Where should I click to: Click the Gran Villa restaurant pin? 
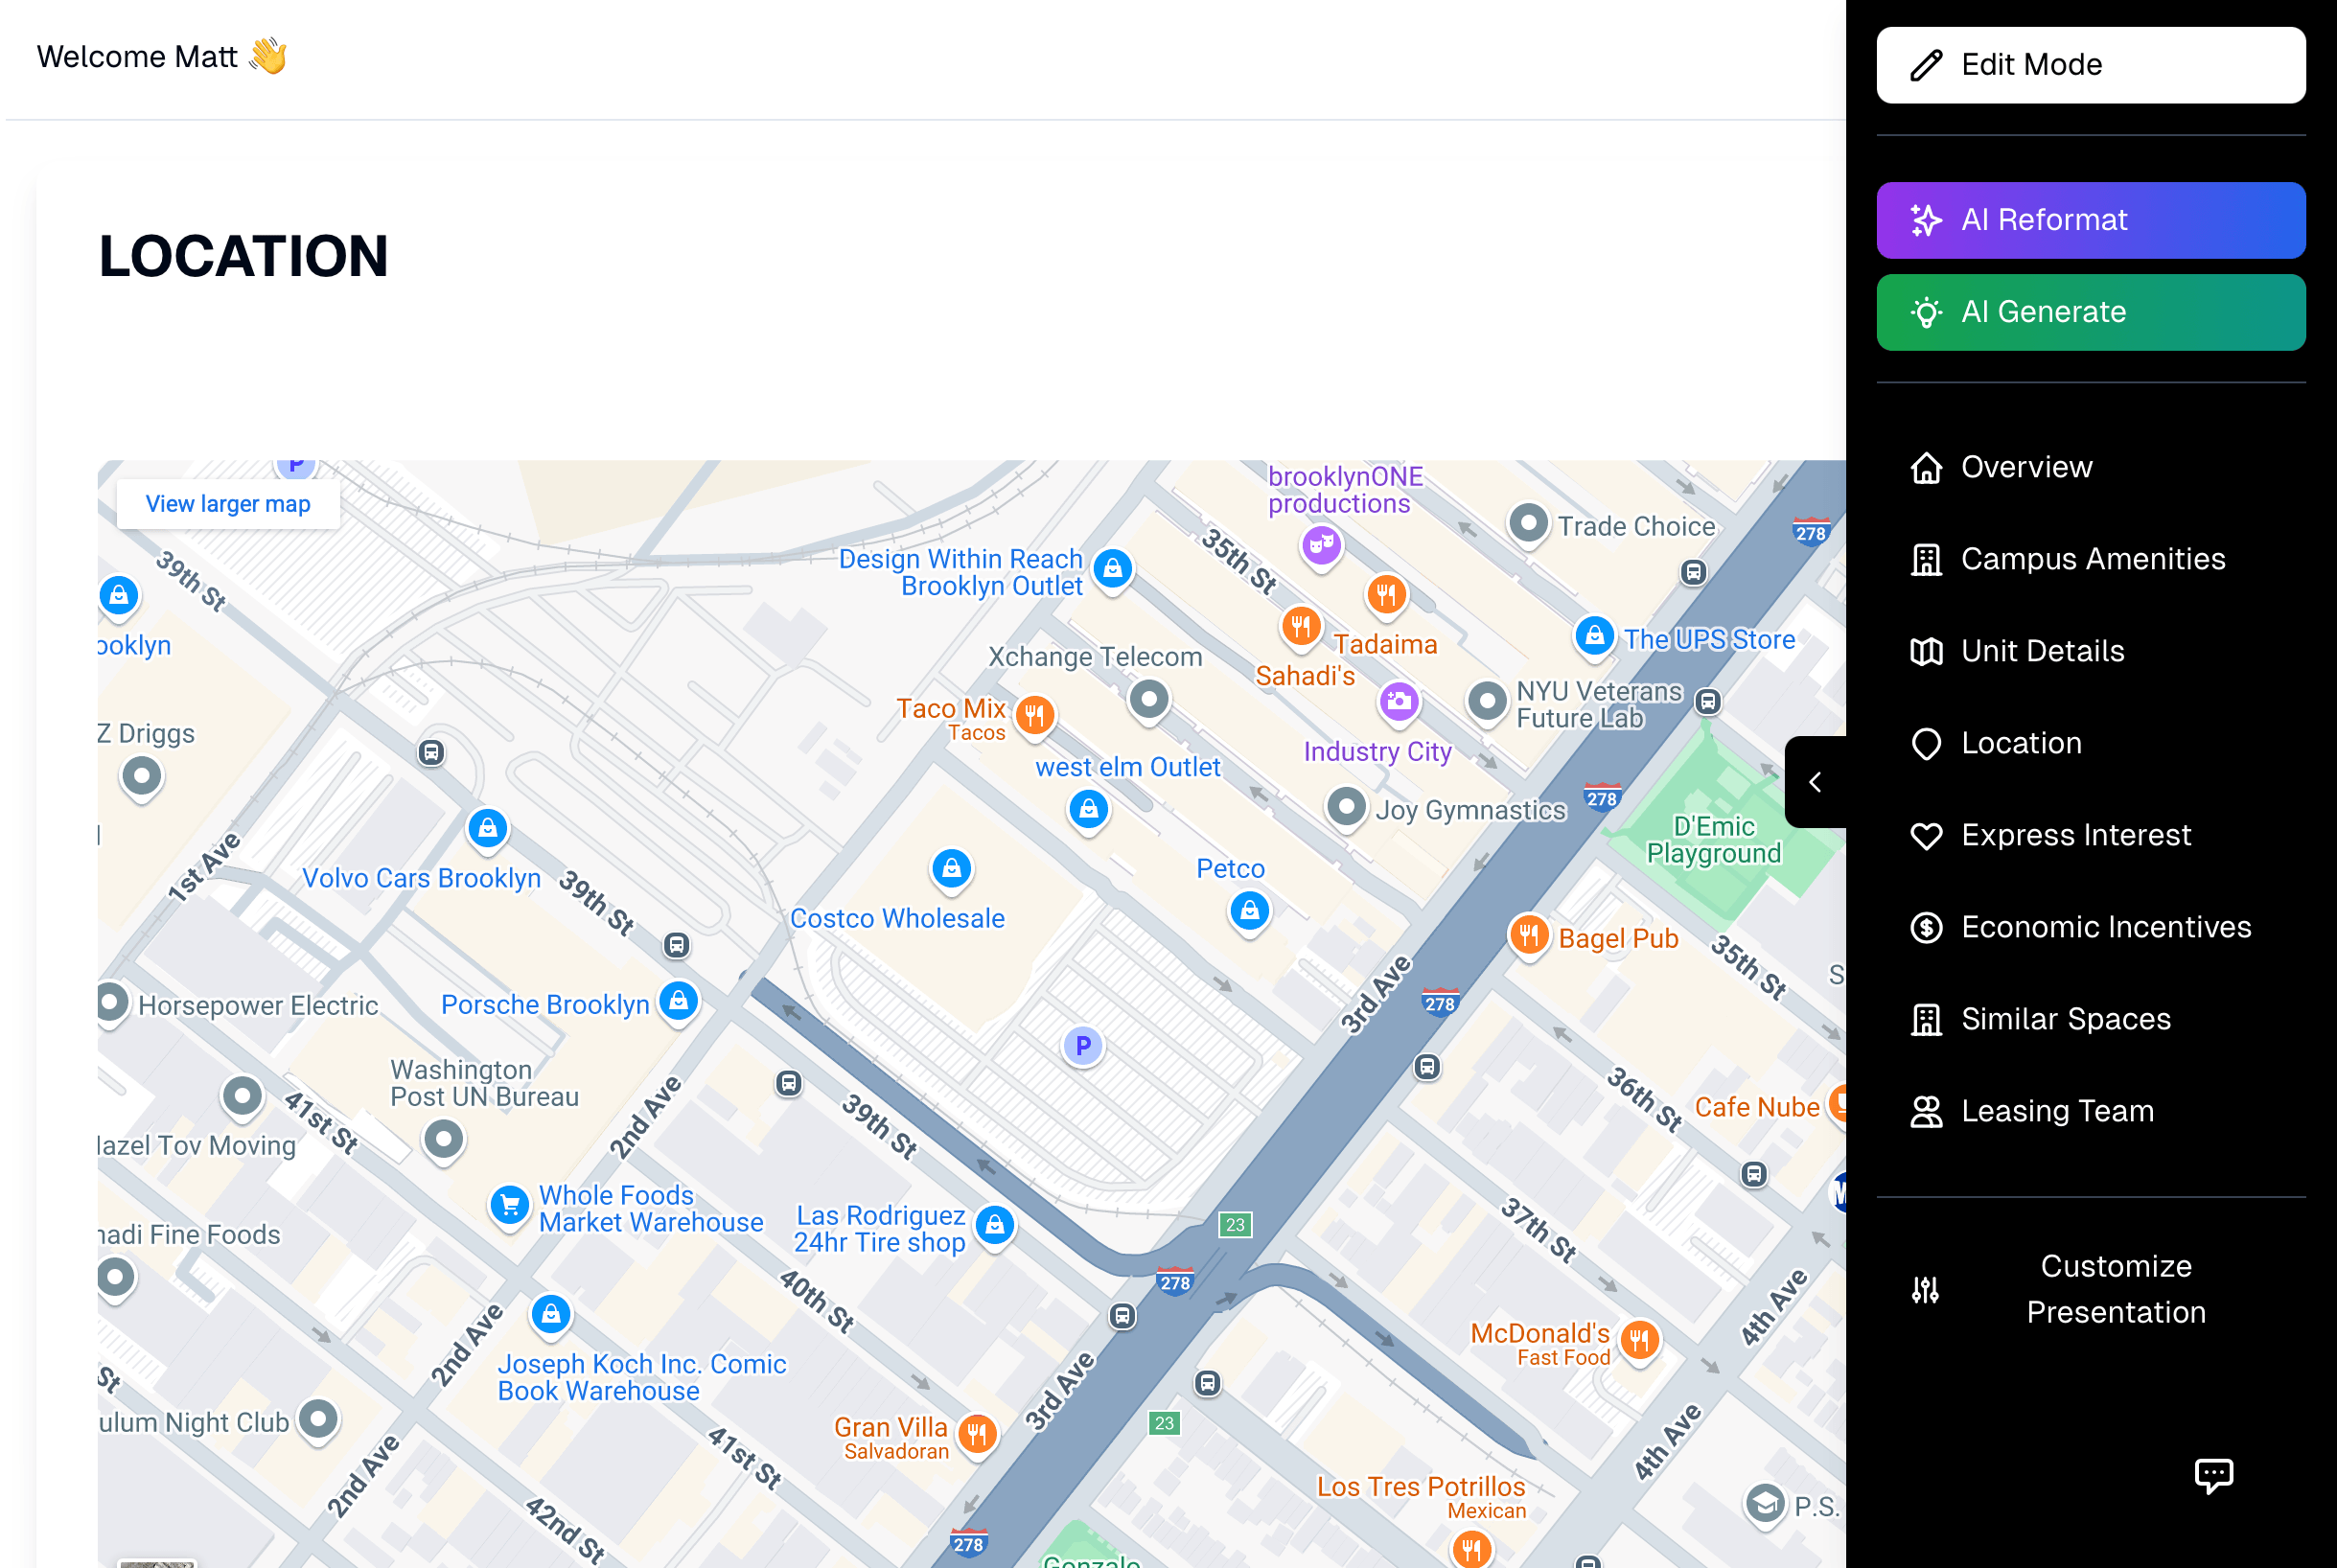click(x=977, y=1436)
